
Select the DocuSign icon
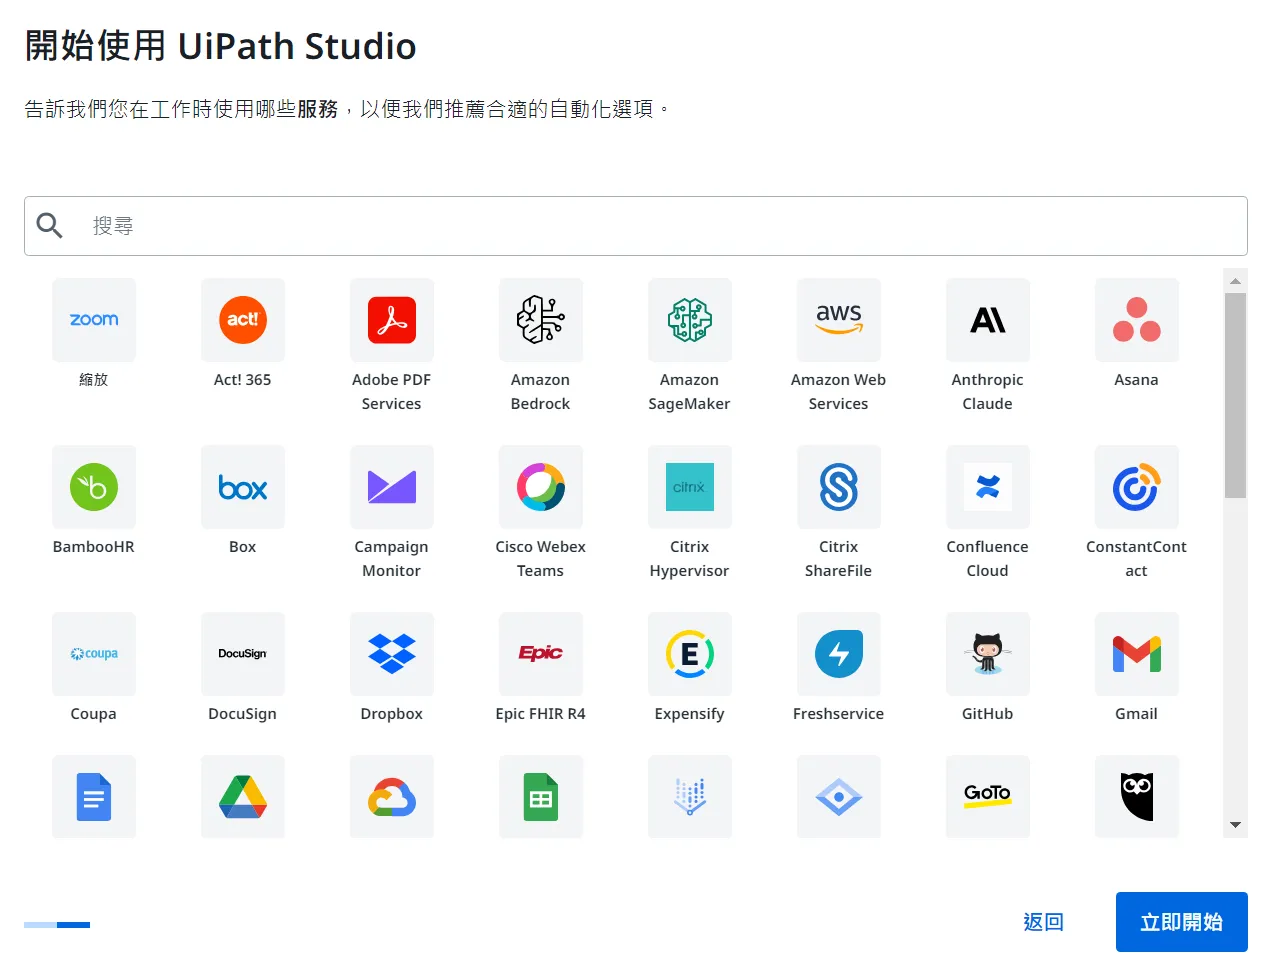pos(243,654)
